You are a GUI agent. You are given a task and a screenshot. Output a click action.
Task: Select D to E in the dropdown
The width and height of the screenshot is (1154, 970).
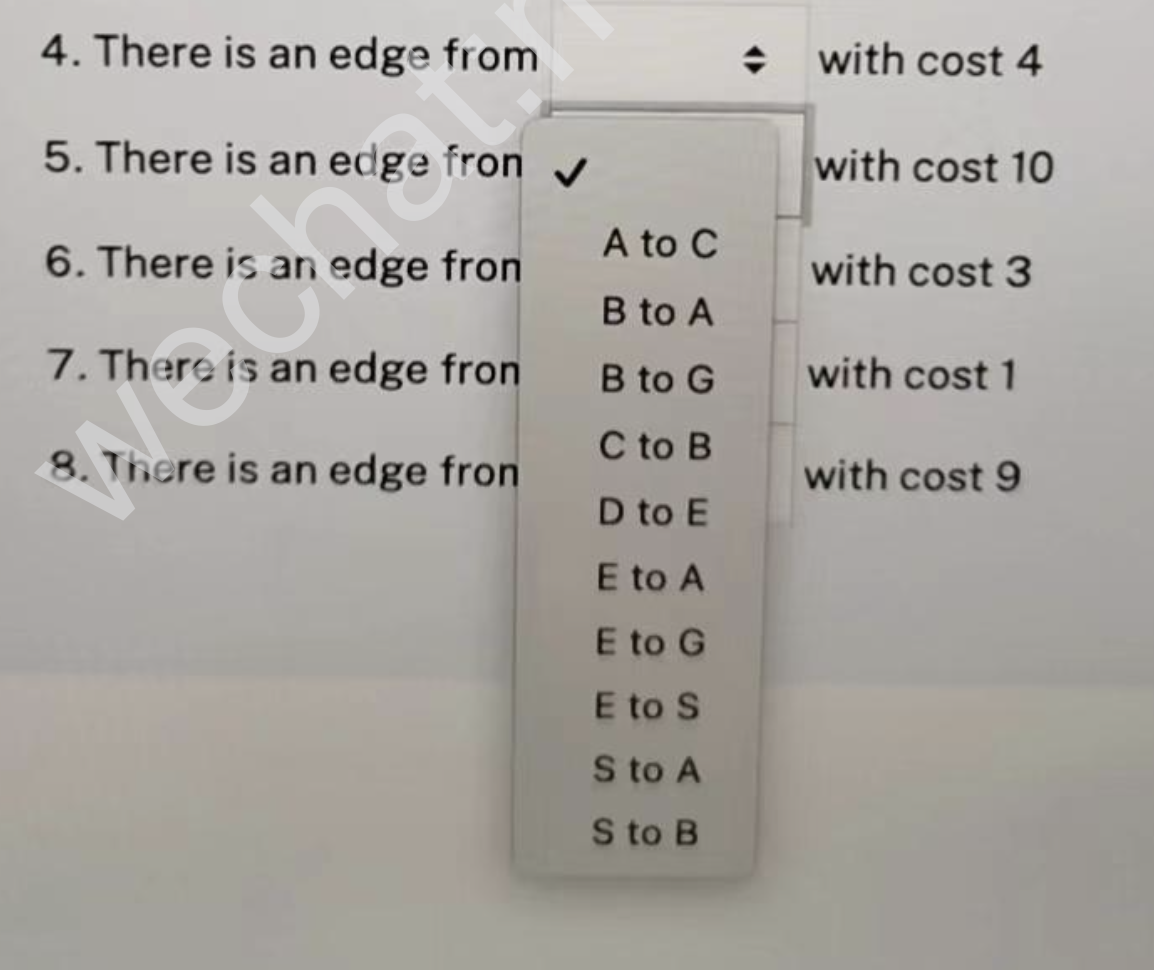point(652,512)
